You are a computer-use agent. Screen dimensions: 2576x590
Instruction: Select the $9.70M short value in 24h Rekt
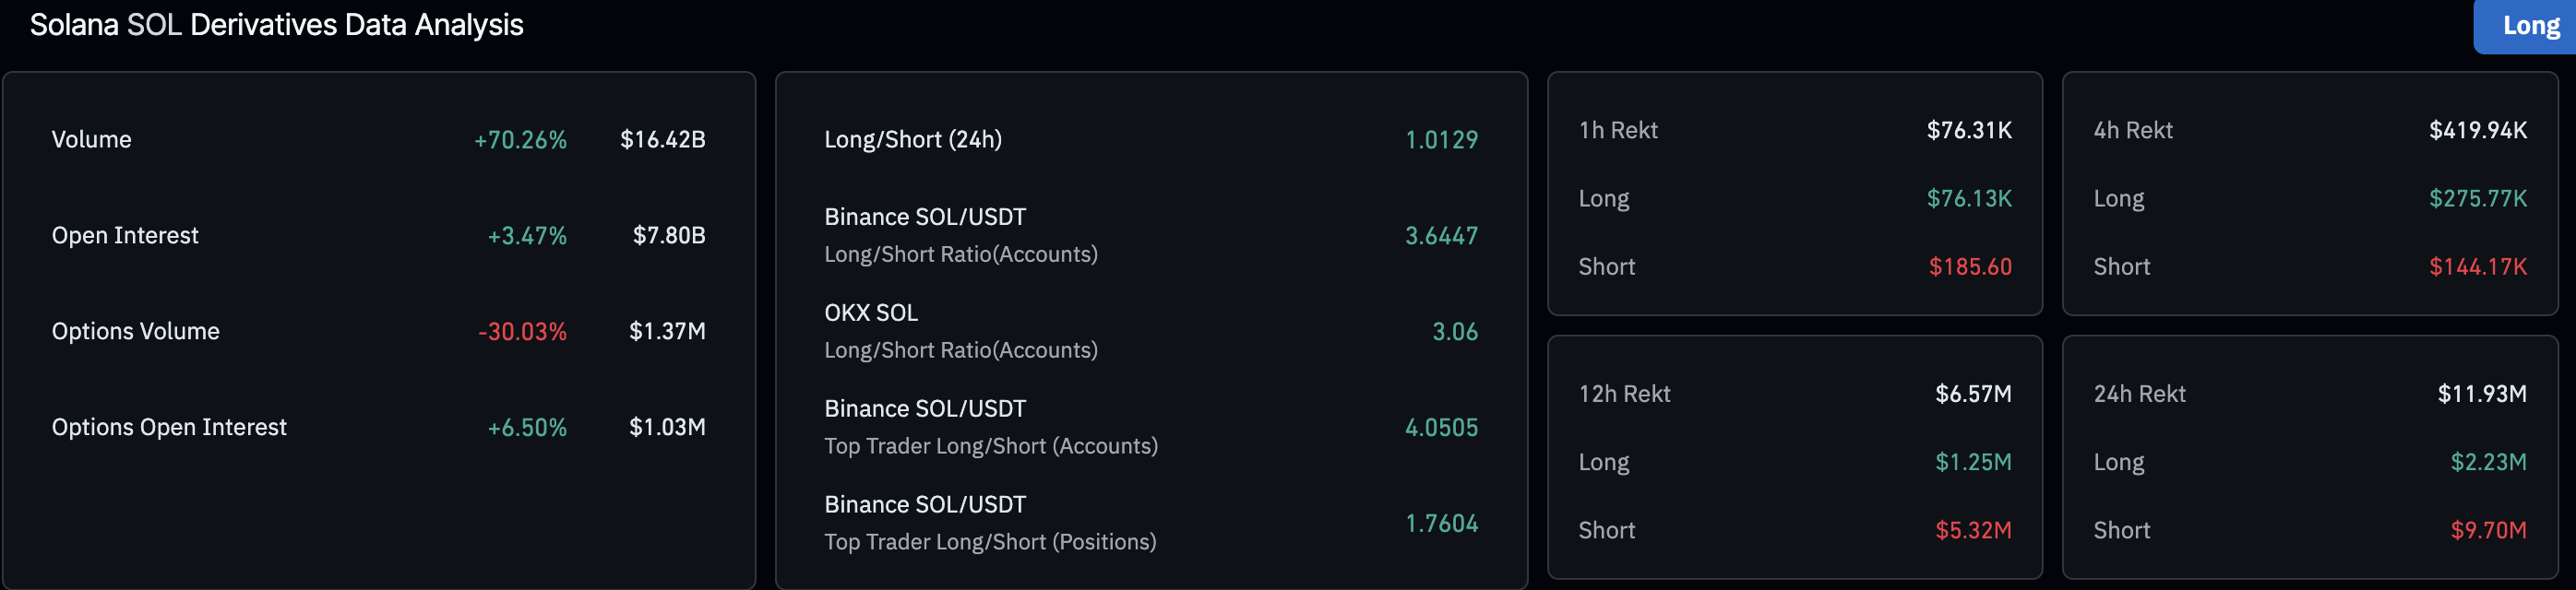[2487, 530]
